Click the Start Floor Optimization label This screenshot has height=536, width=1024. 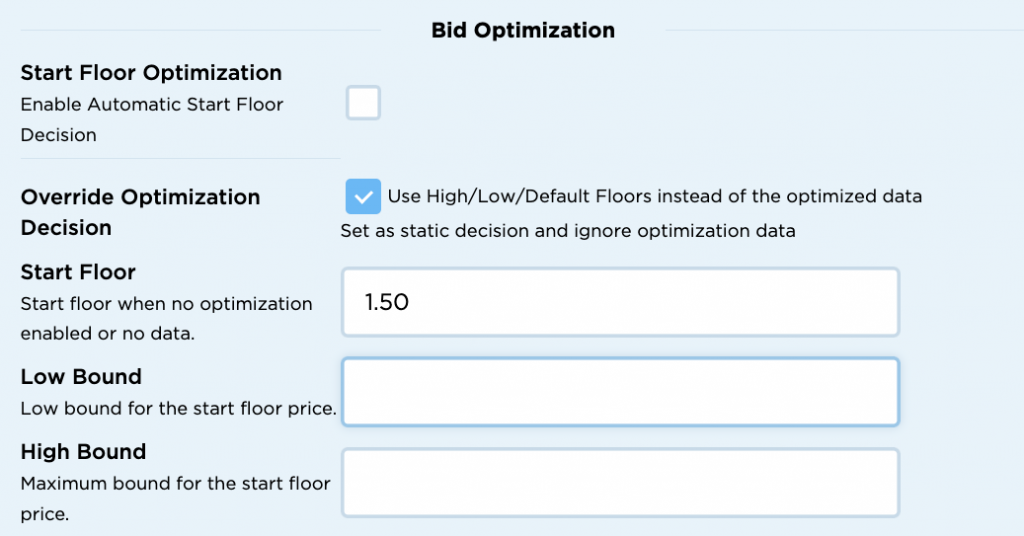point(151,73)
